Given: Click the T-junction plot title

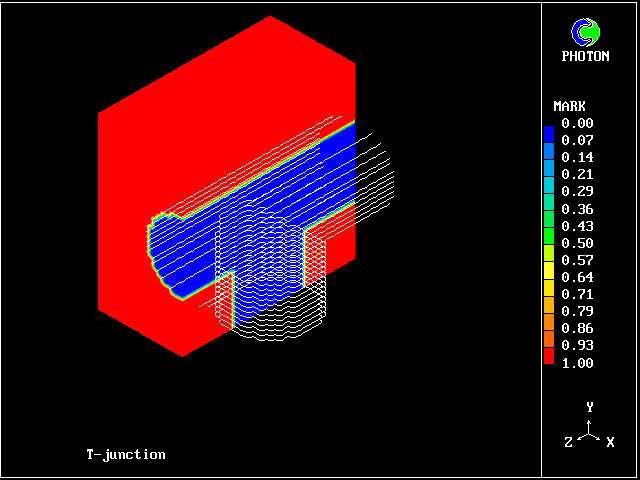Looking at the screenshot, I should [x=126, y=454].
